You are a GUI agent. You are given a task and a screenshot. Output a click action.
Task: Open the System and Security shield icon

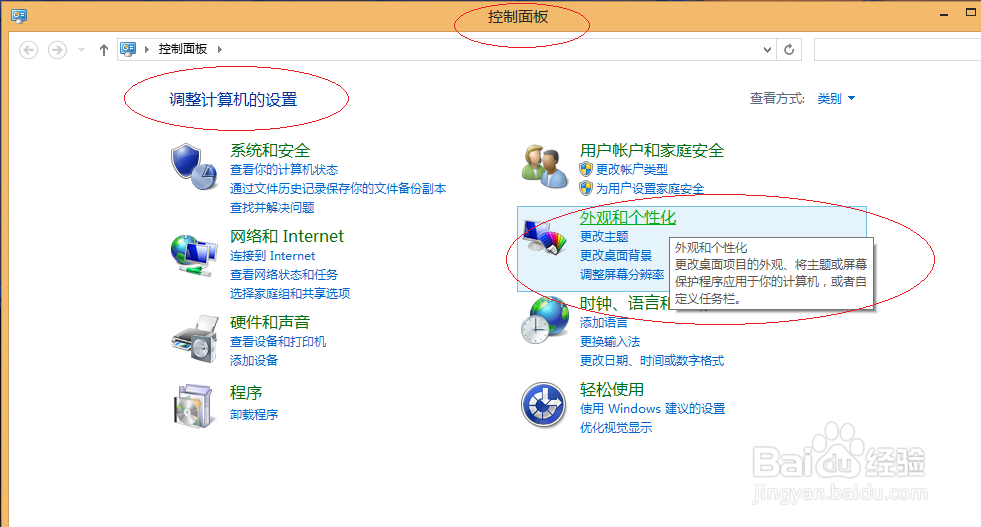(x=194, y=166)
